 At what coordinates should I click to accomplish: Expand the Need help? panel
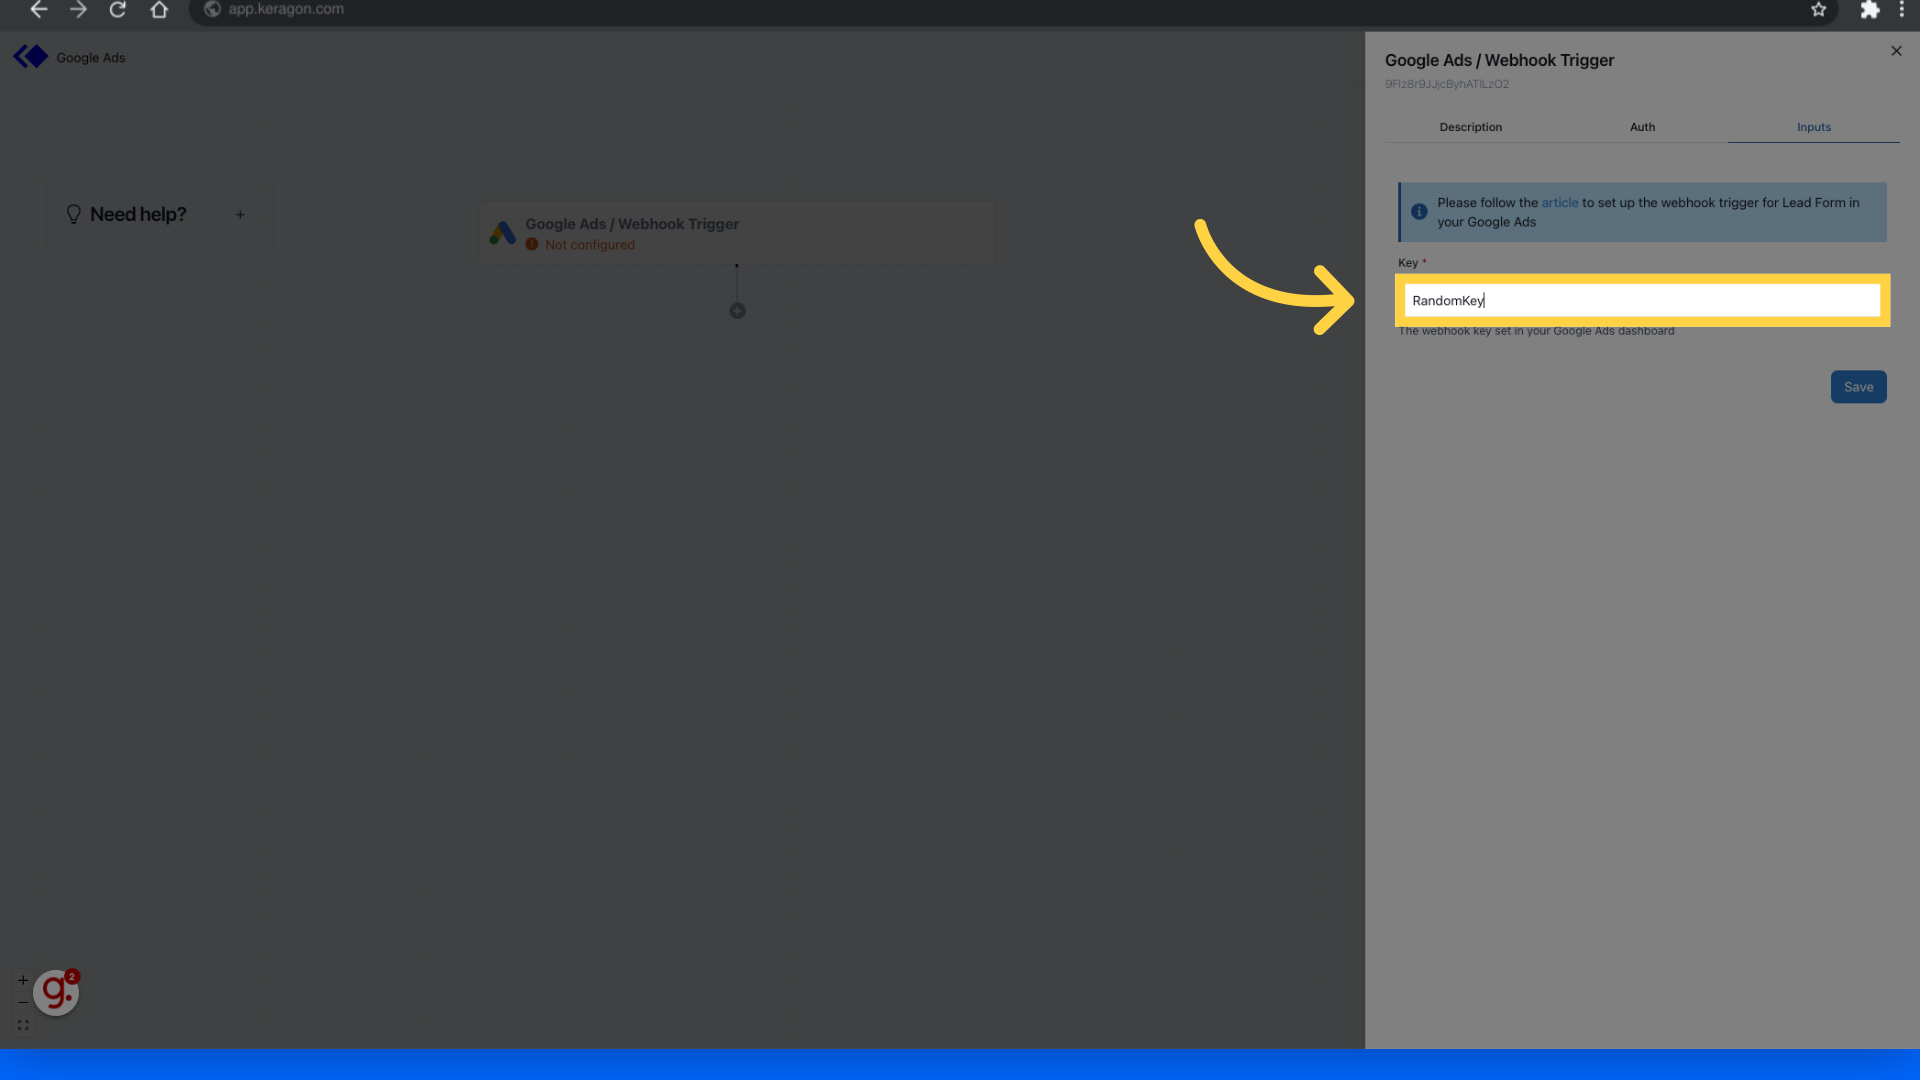(x=240, y=215)
